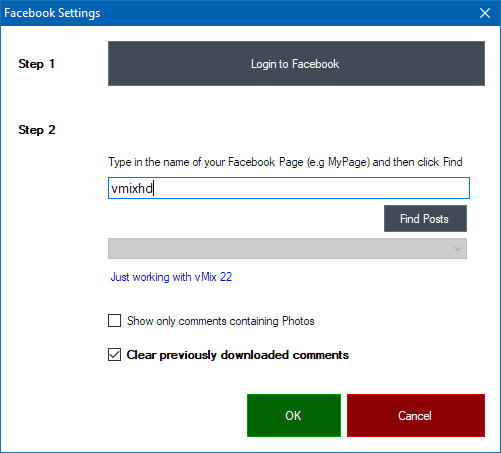Viewport: 501px width, 453px height.
Task: Focus the page name field containing vmixhd
Action: click(289, 188)
